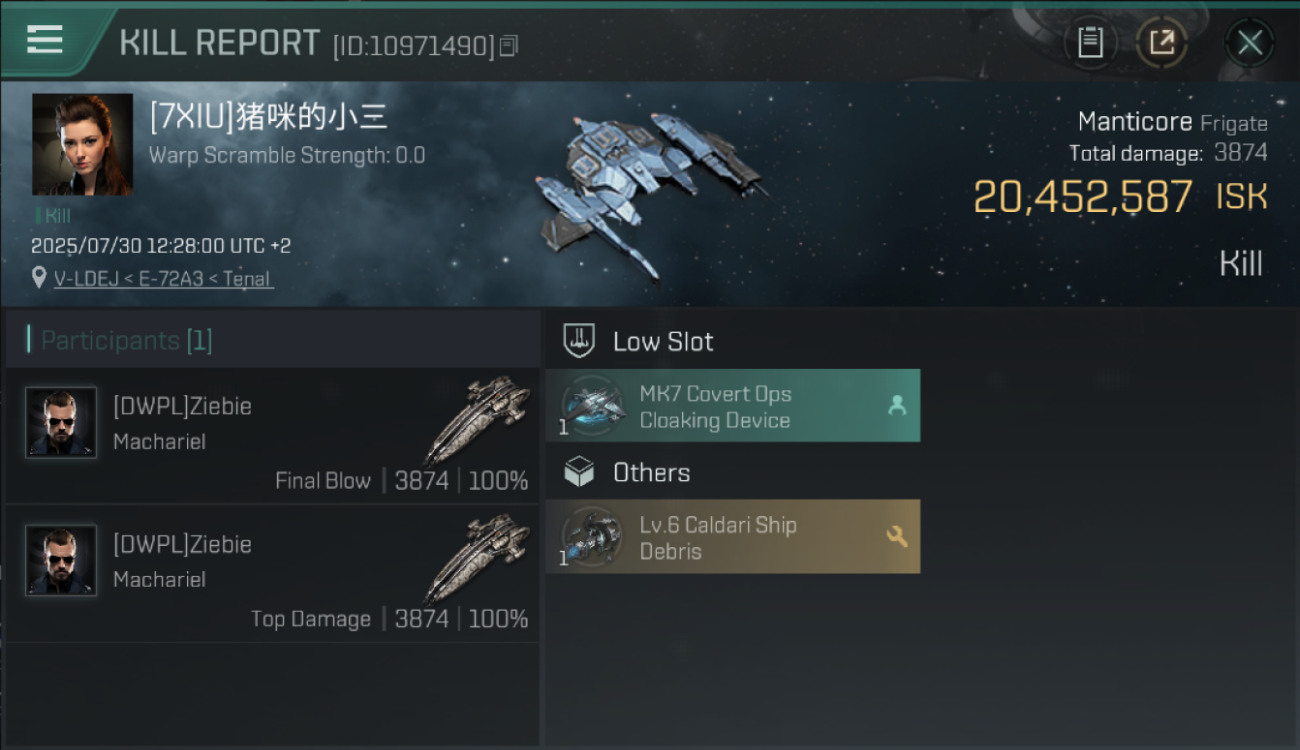Viewport: 1300px width, 750px height.
Task: Open the clipboard report icon
Action: [1090, 43]
